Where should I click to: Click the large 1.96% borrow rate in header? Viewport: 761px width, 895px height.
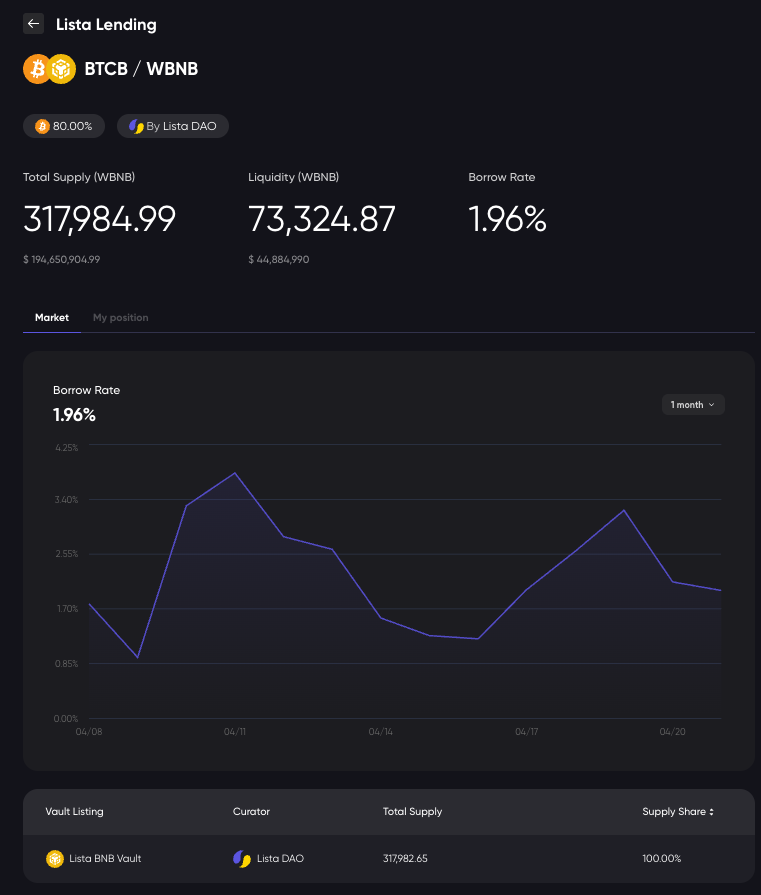[508, 219]
